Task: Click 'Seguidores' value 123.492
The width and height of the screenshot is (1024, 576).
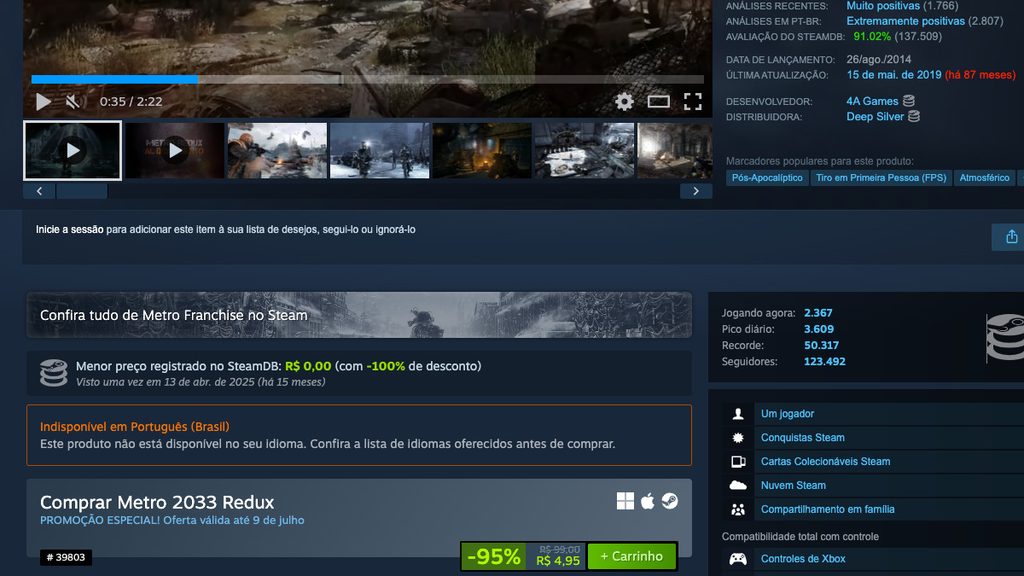Action: coord(825,361)
